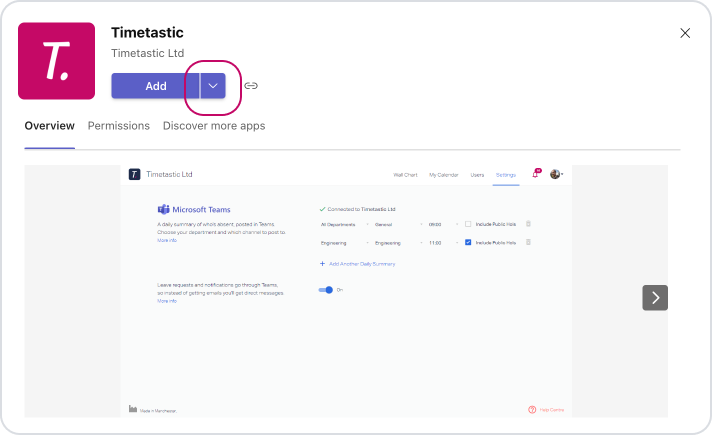
Task: Uncheck Include Public Hols for Engineering row
Action: coord(468,242)
